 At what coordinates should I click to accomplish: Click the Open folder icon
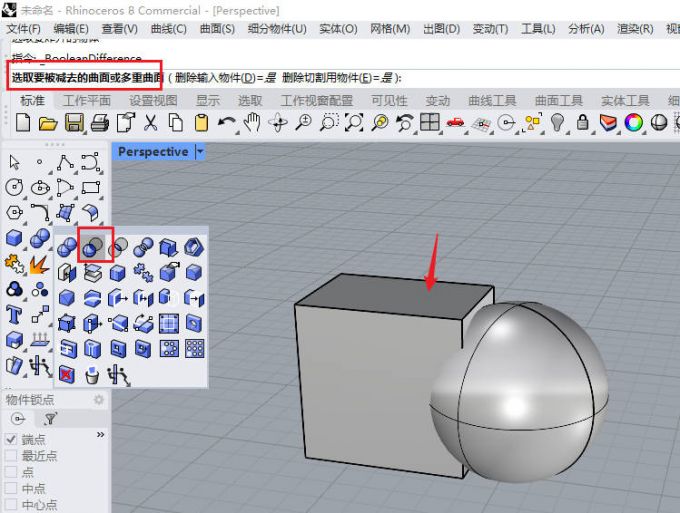pyautogui.click(x=48, y=123)
